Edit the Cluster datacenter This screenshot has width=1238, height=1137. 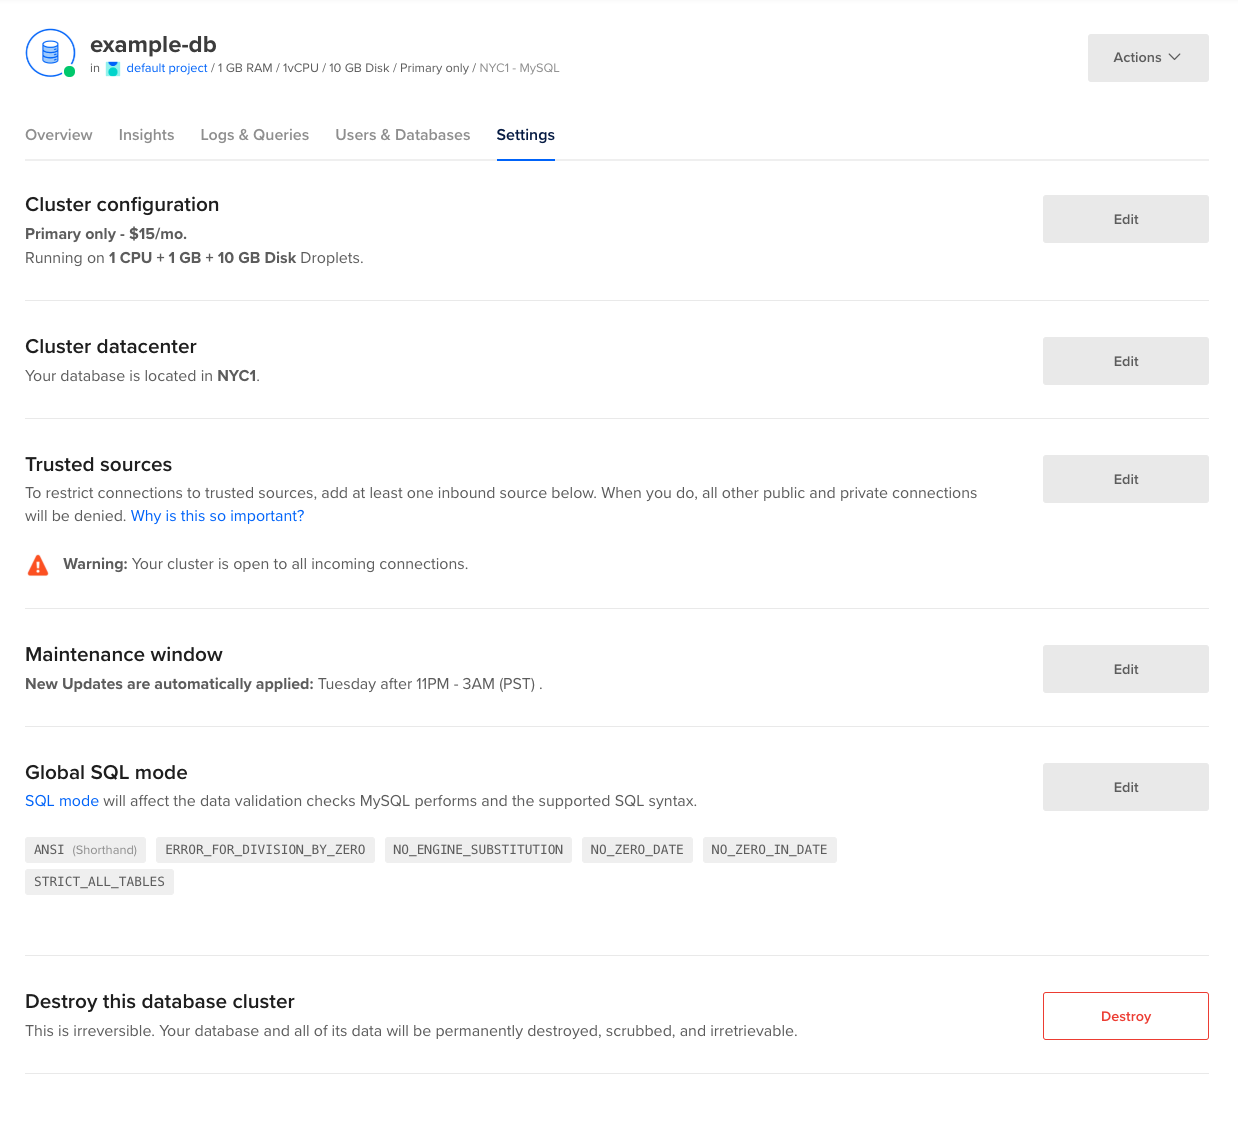(1125, 361)
